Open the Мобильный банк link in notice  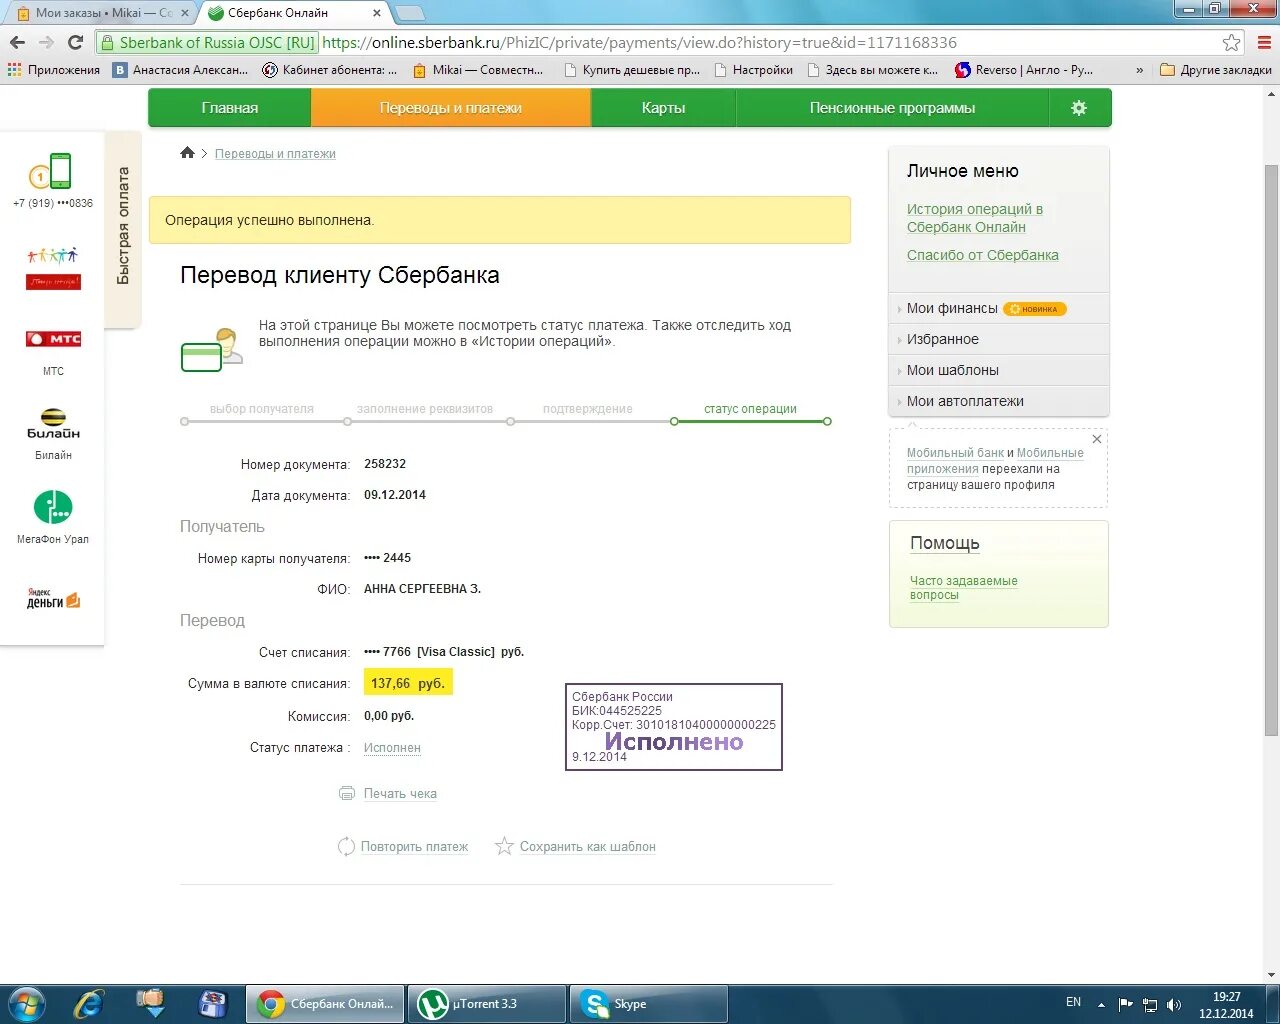(x=955, y=453)
